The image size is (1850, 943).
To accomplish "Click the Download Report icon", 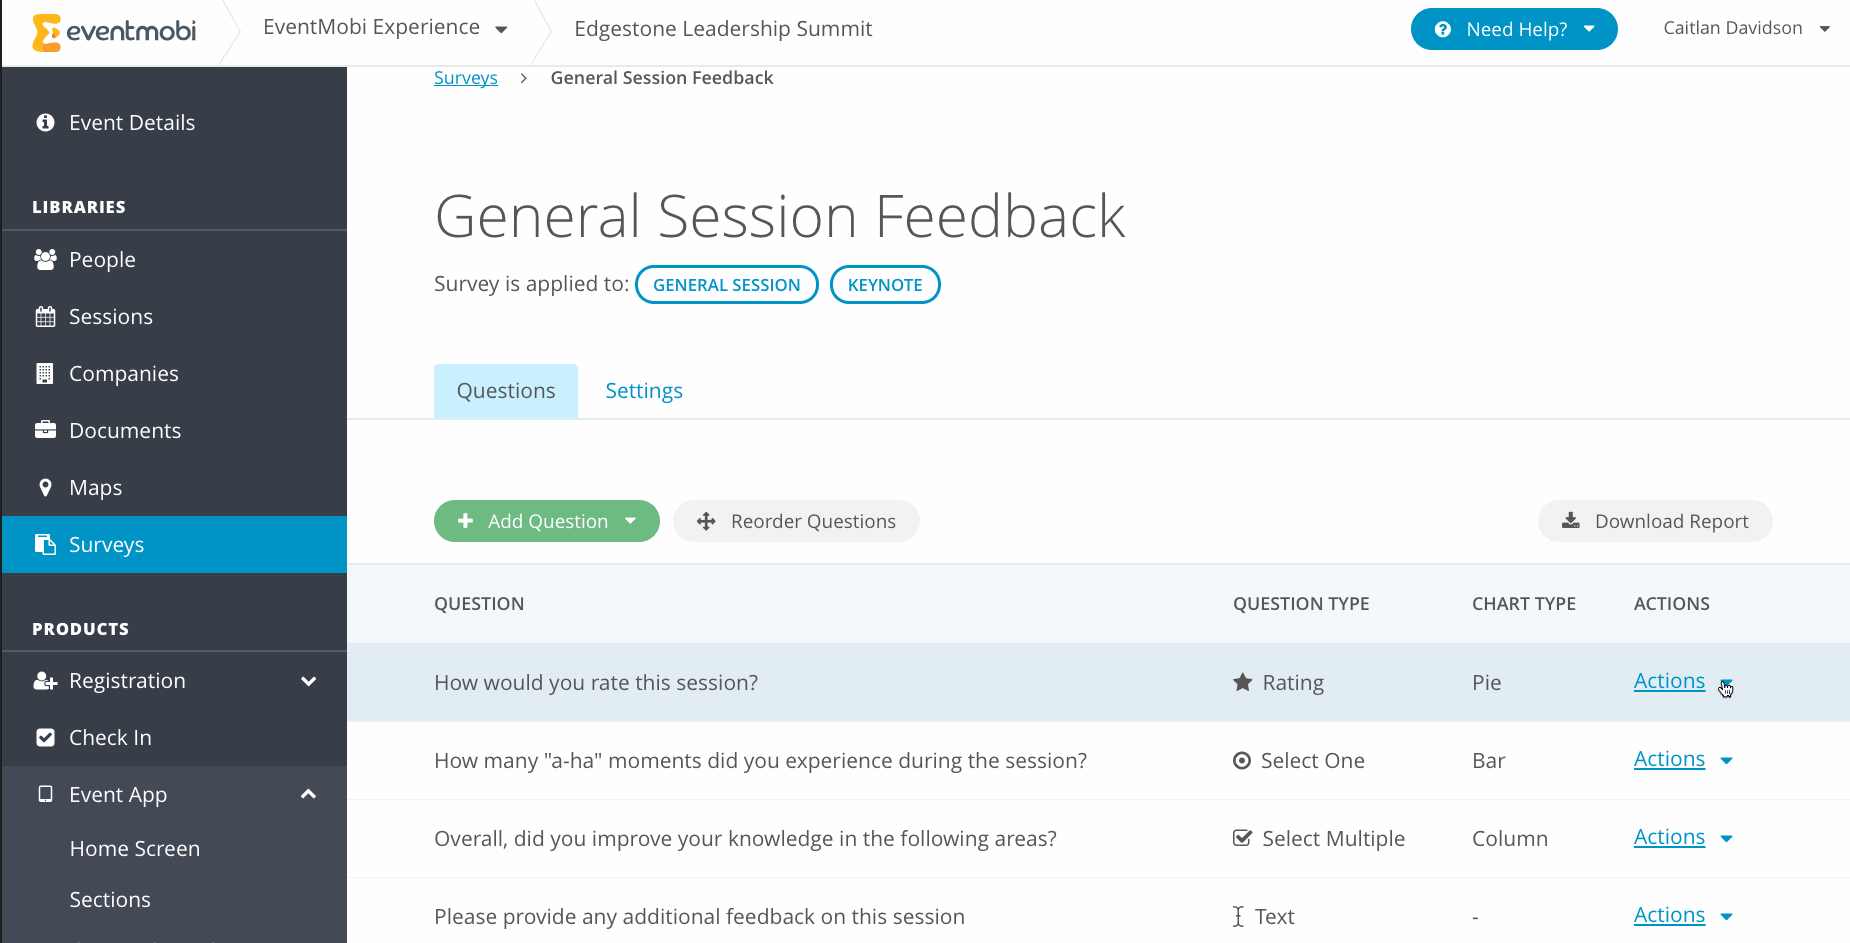I will click(x=1571, y=521).
